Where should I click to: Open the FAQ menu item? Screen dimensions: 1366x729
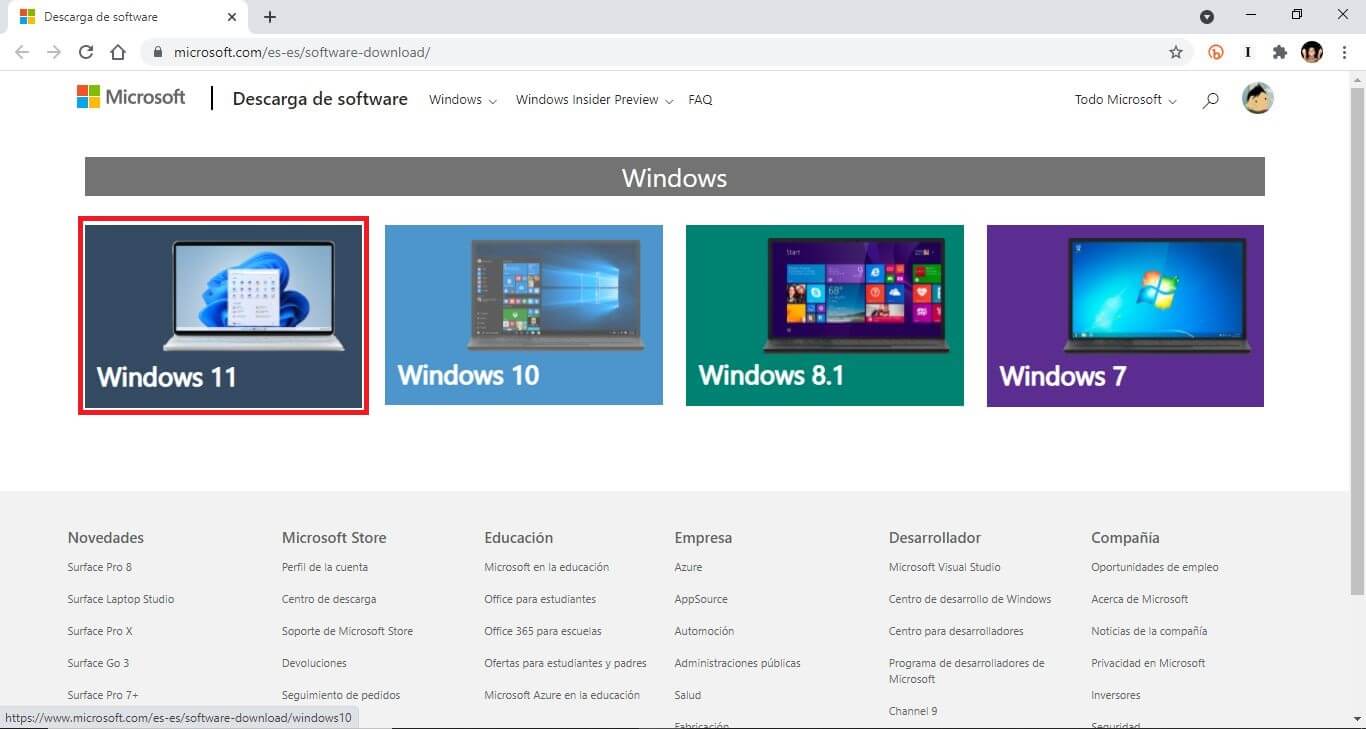point(700,100)
